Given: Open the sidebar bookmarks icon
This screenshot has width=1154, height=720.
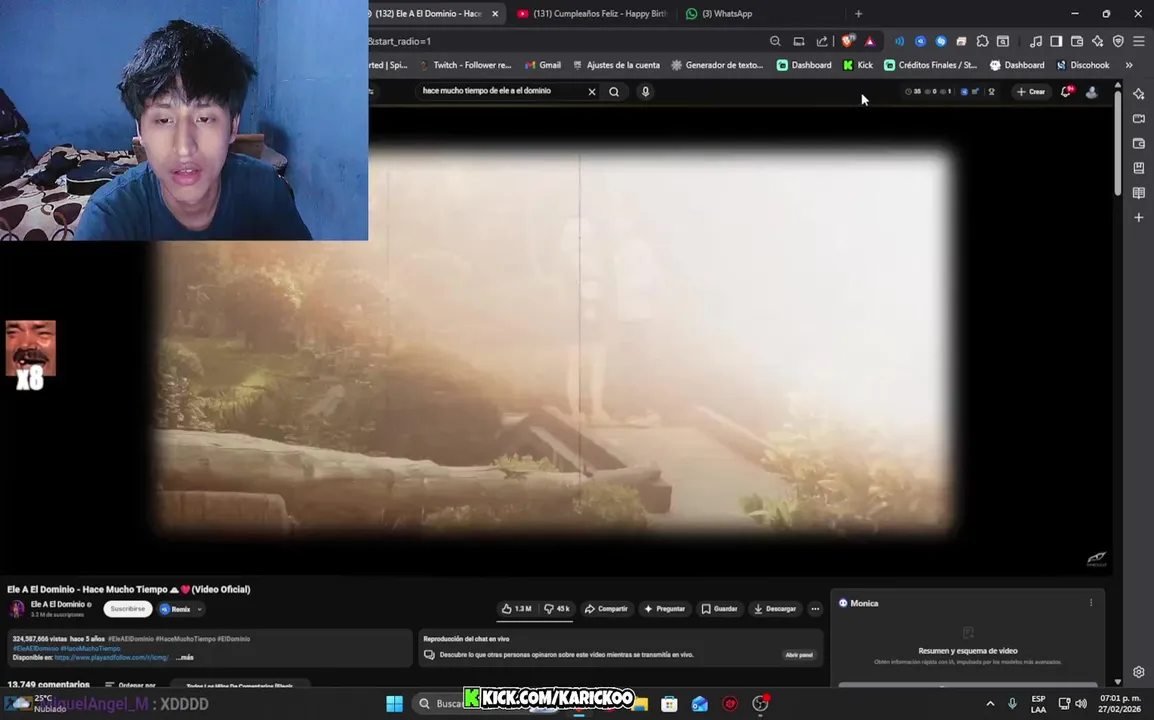Looking at the screenshot, I should 1139,168.
